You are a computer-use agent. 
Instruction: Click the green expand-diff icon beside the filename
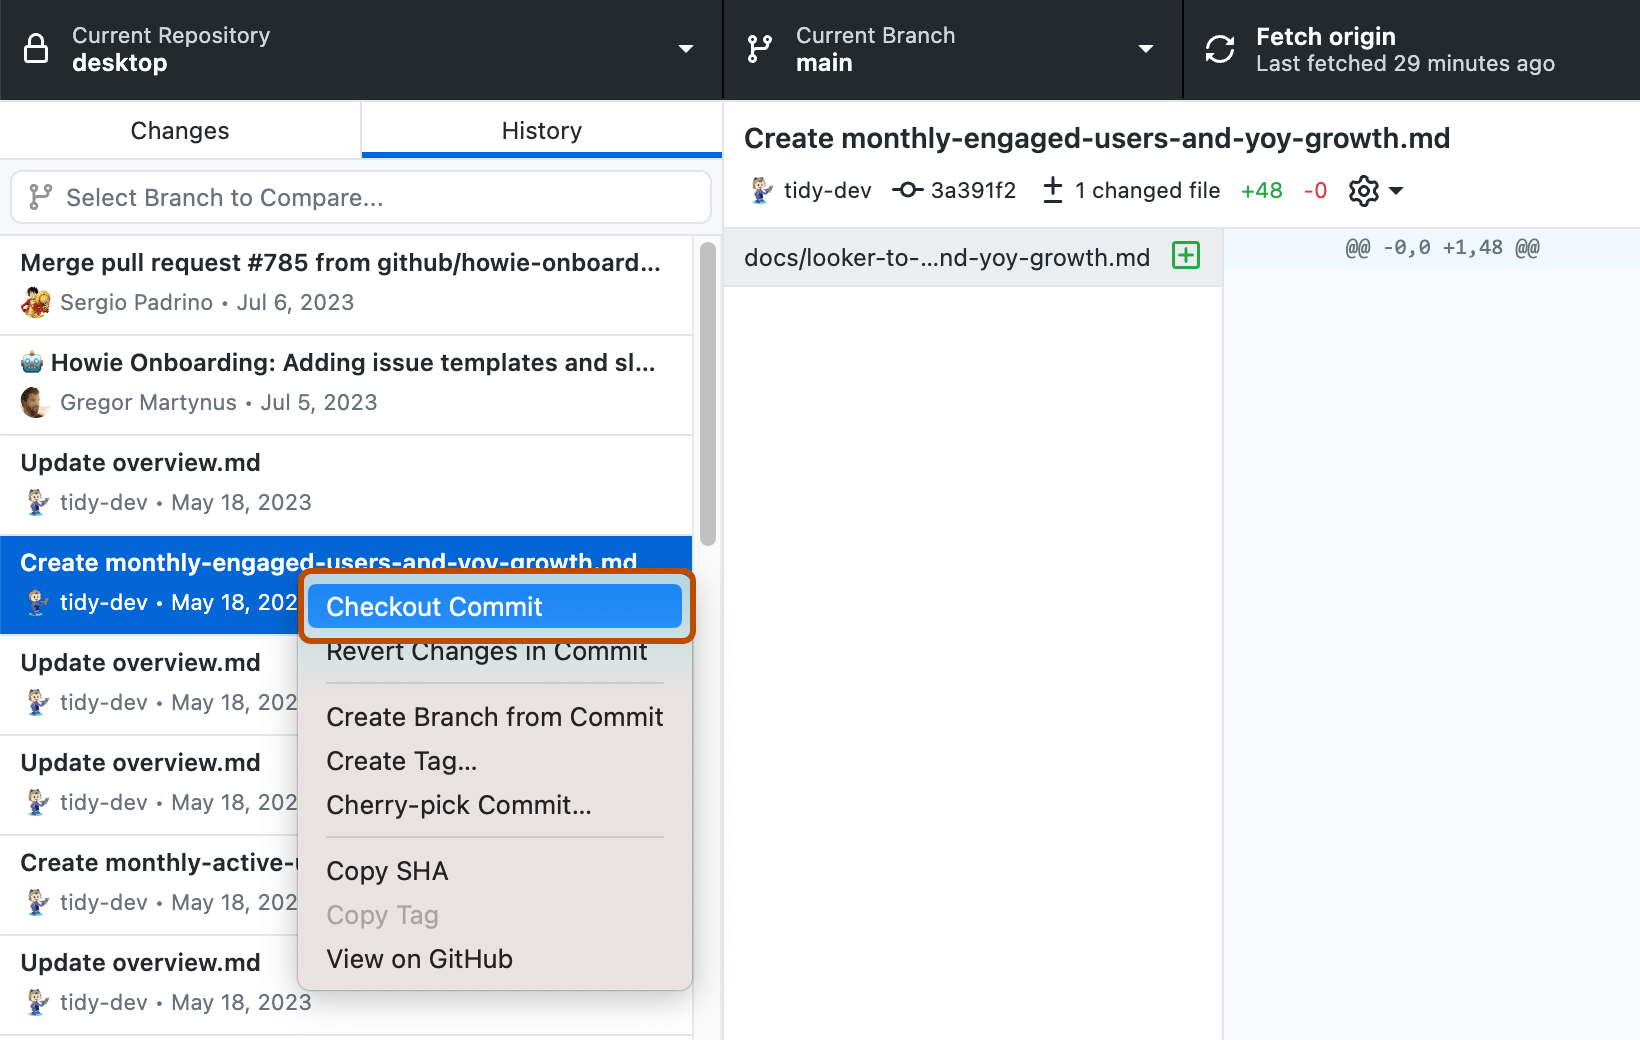[1185, 256]
